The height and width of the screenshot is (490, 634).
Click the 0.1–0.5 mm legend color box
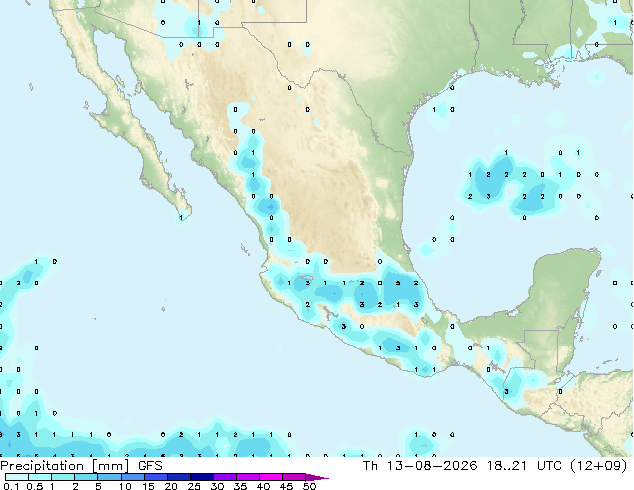pos(17,477)
